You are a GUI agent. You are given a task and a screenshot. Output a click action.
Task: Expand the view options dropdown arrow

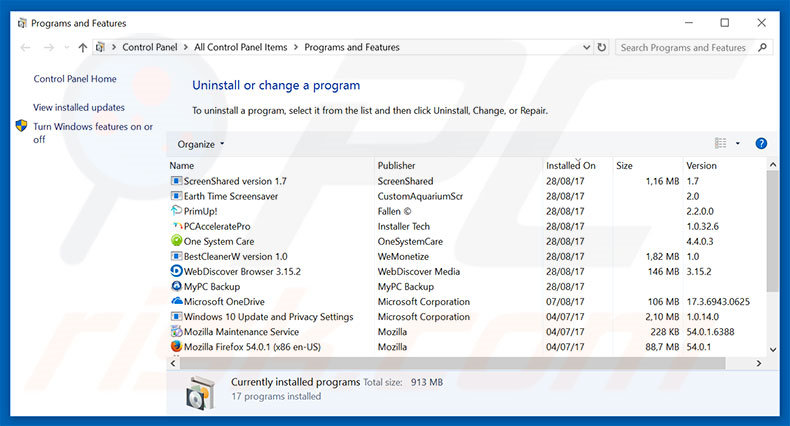(x=738, y=144)
